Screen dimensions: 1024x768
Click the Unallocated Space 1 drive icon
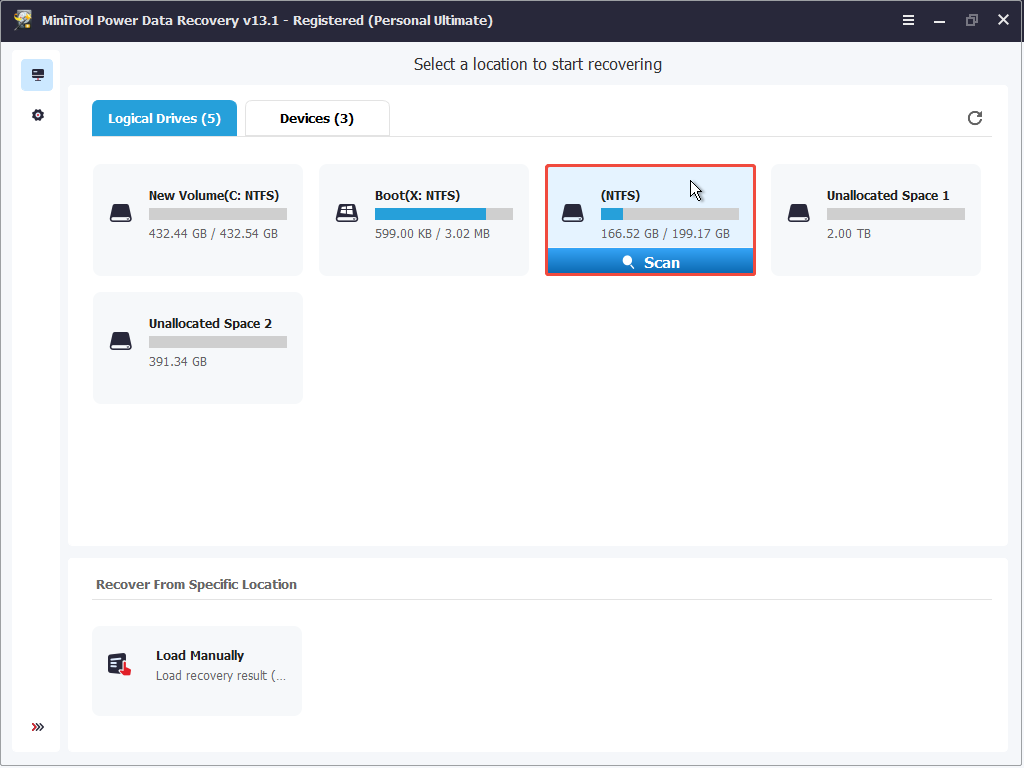tap(799, 213)
